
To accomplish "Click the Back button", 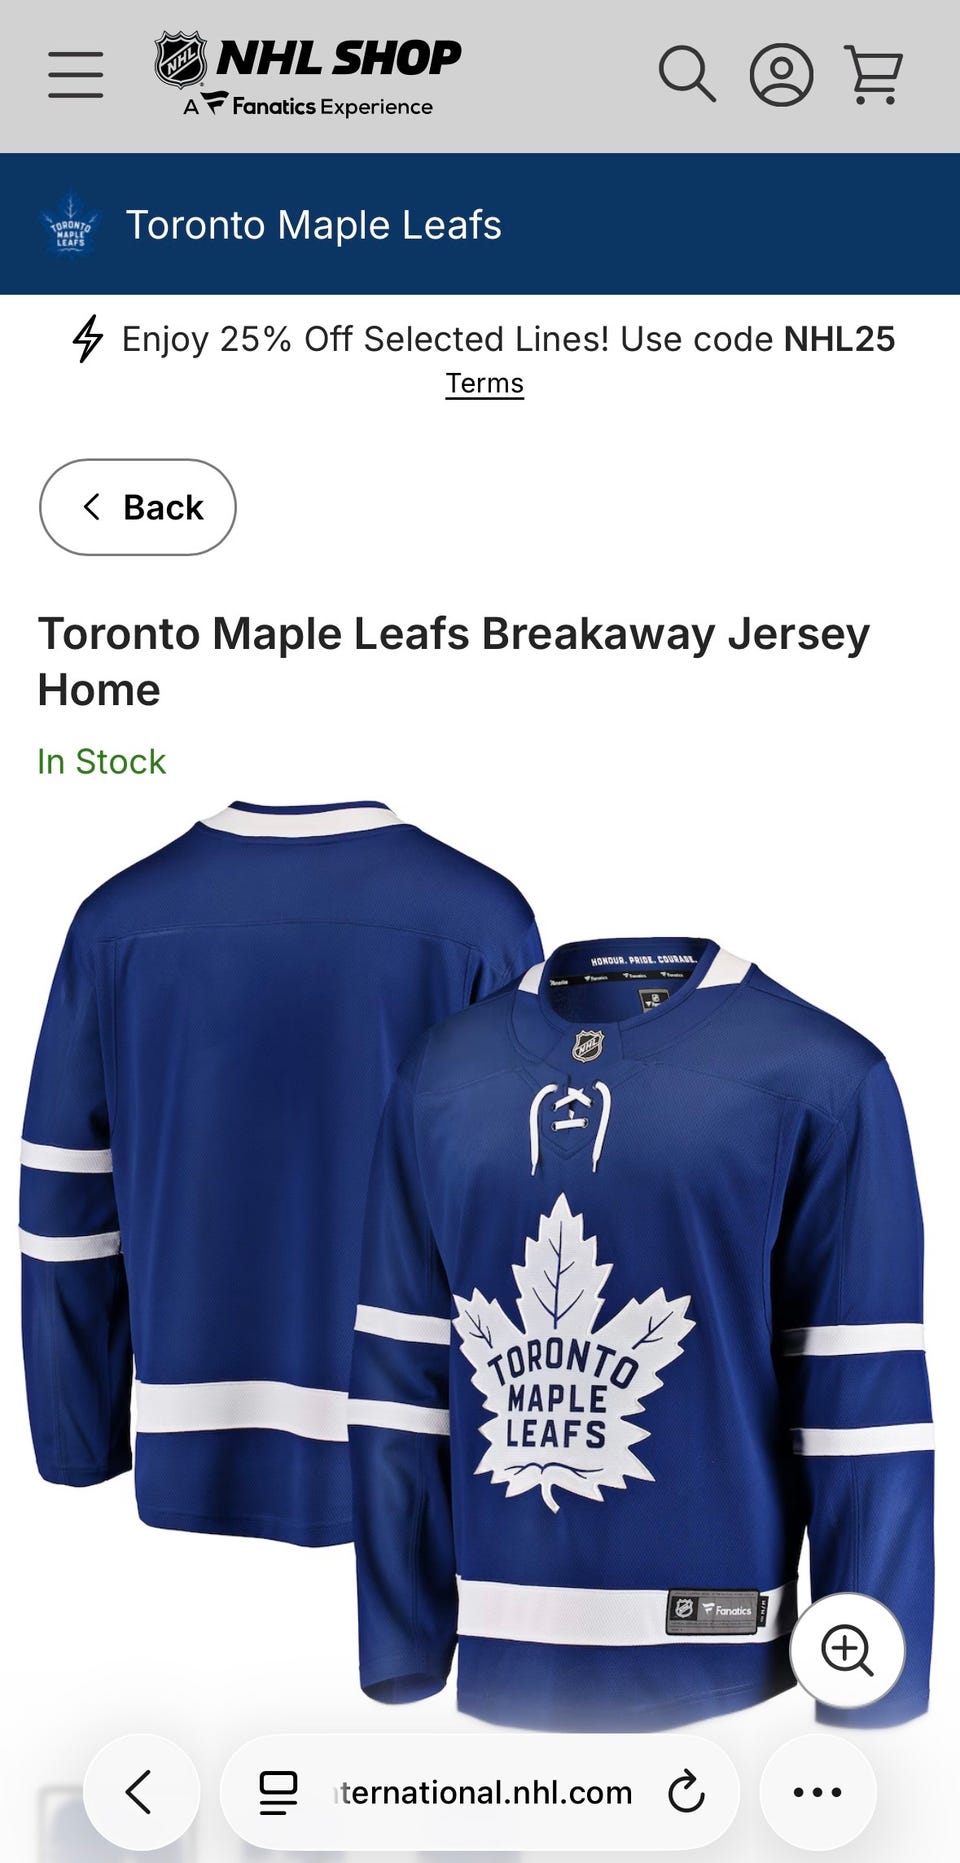I will coord(138,507).
